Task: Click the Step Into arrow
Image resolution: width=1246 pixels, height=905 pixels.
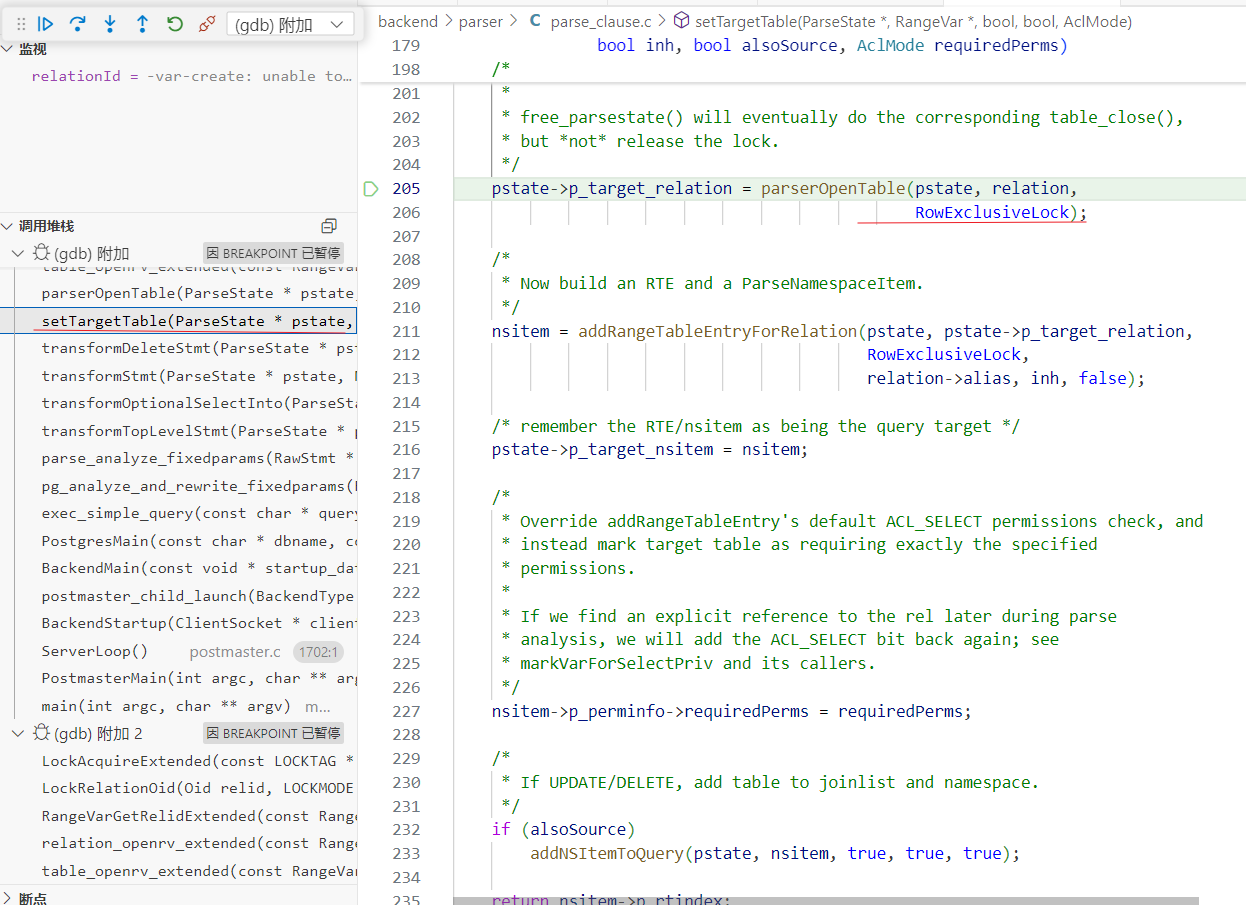Action: pyautogui.click(x=110, y=24)
